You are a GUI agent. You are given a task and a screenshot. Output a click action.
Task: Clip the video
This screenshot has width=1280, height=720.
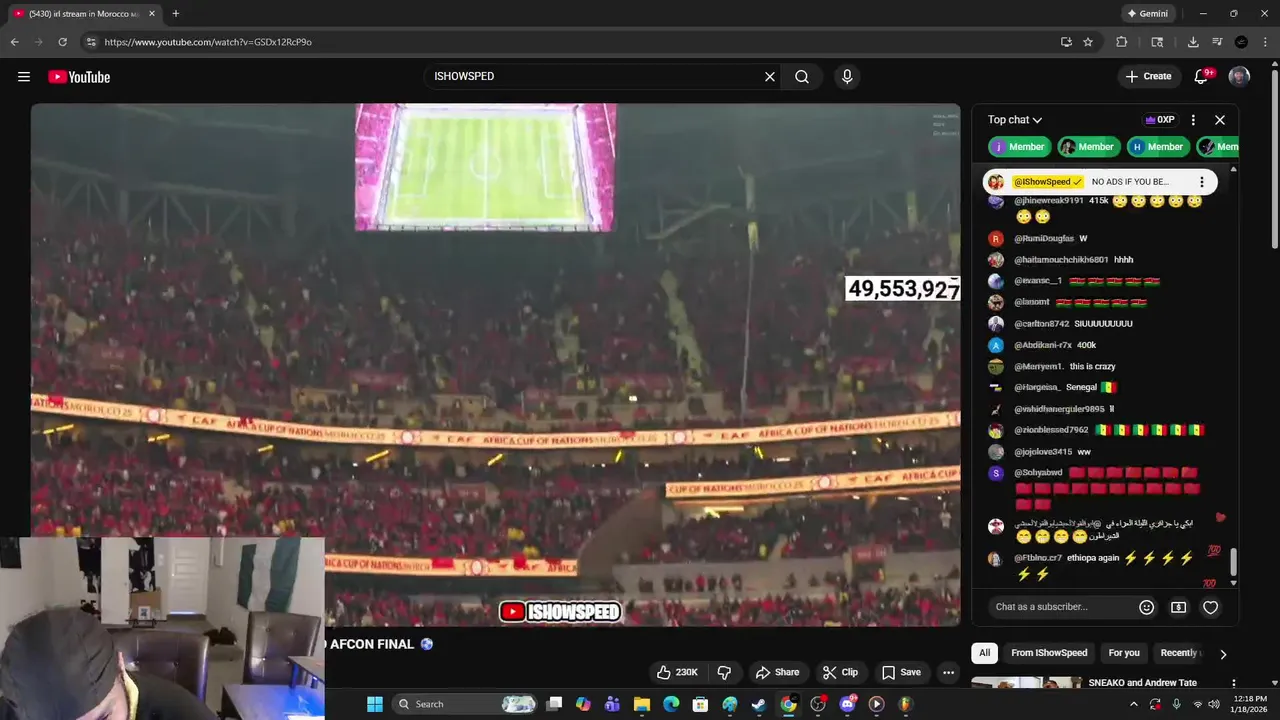(x=840, y=672)
